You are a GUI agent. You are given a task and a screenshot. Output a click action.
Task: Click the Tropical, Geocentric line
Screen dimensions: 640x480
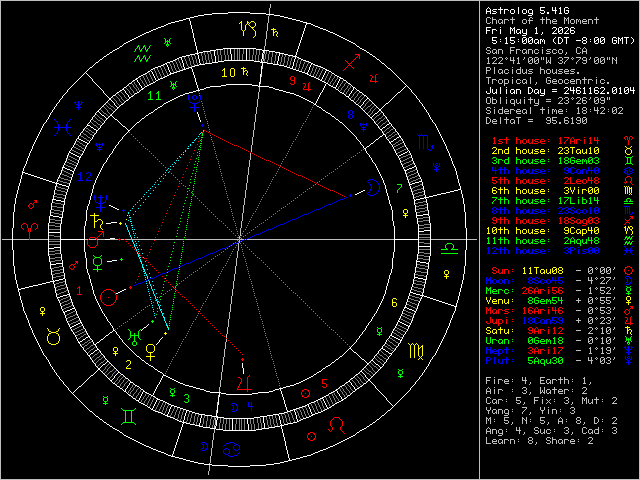(548, 81)
